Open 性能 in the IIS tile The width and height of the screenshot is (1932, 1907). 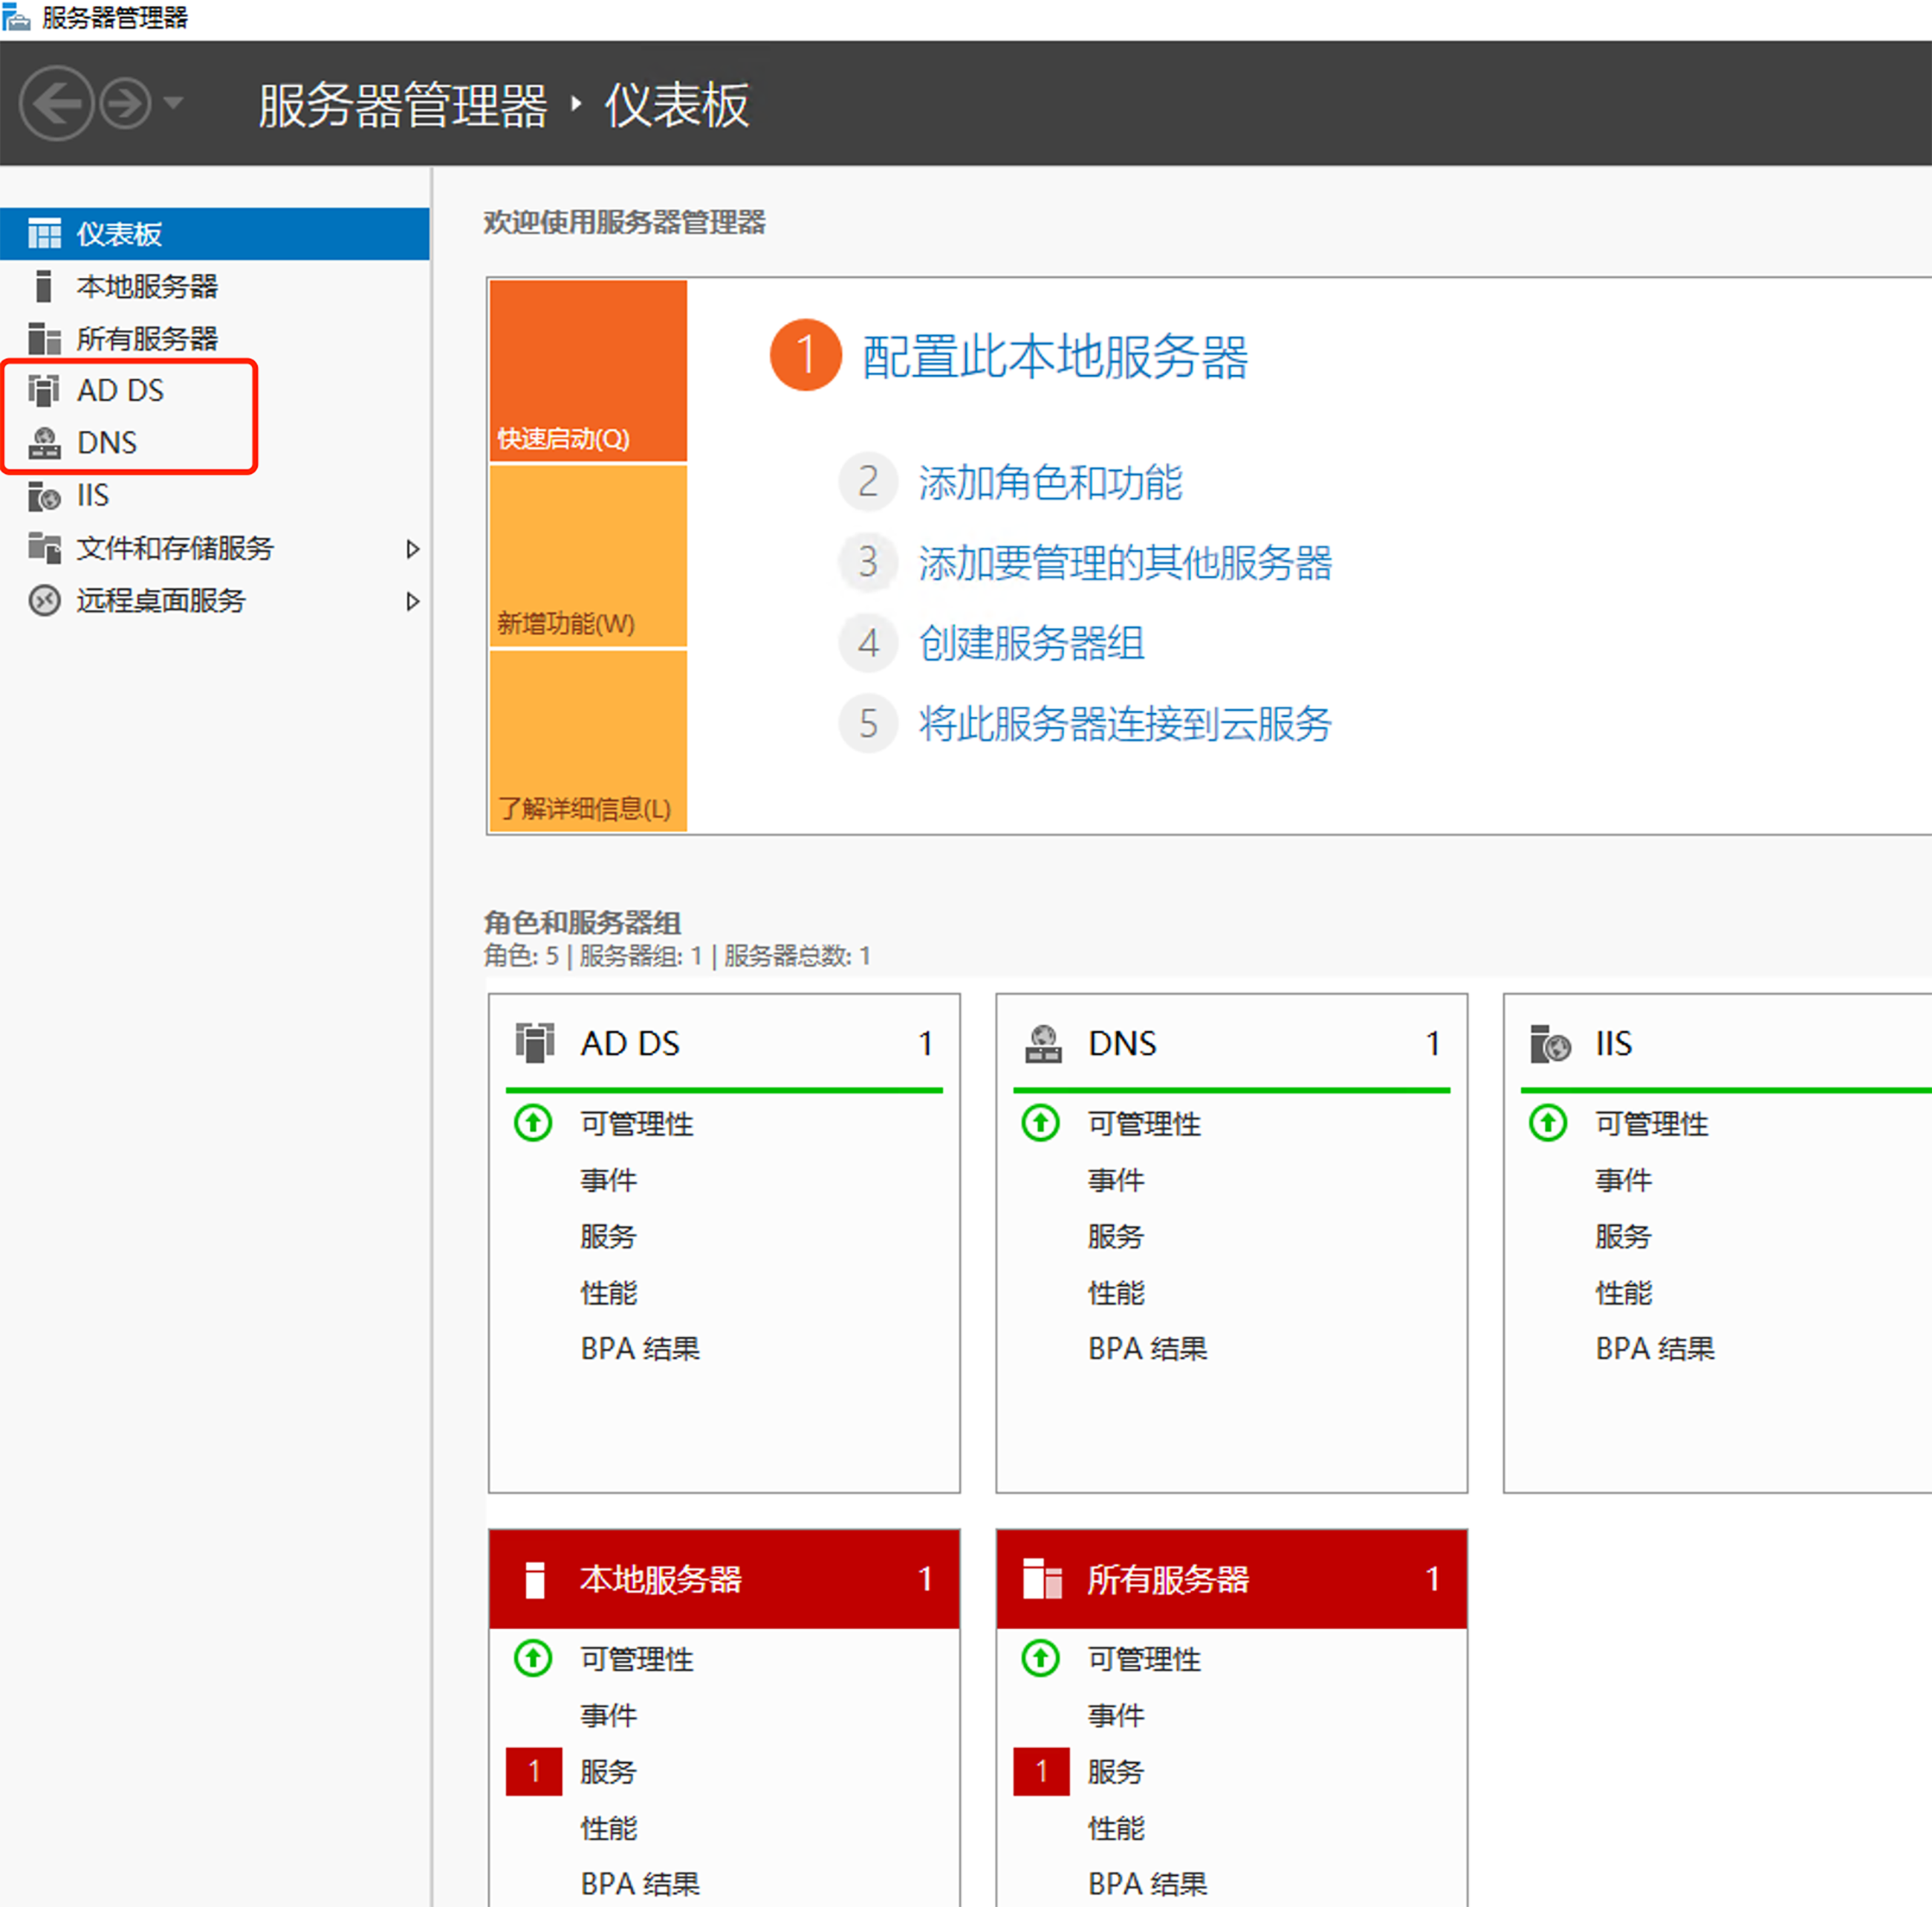[x=1623, y=1293]
